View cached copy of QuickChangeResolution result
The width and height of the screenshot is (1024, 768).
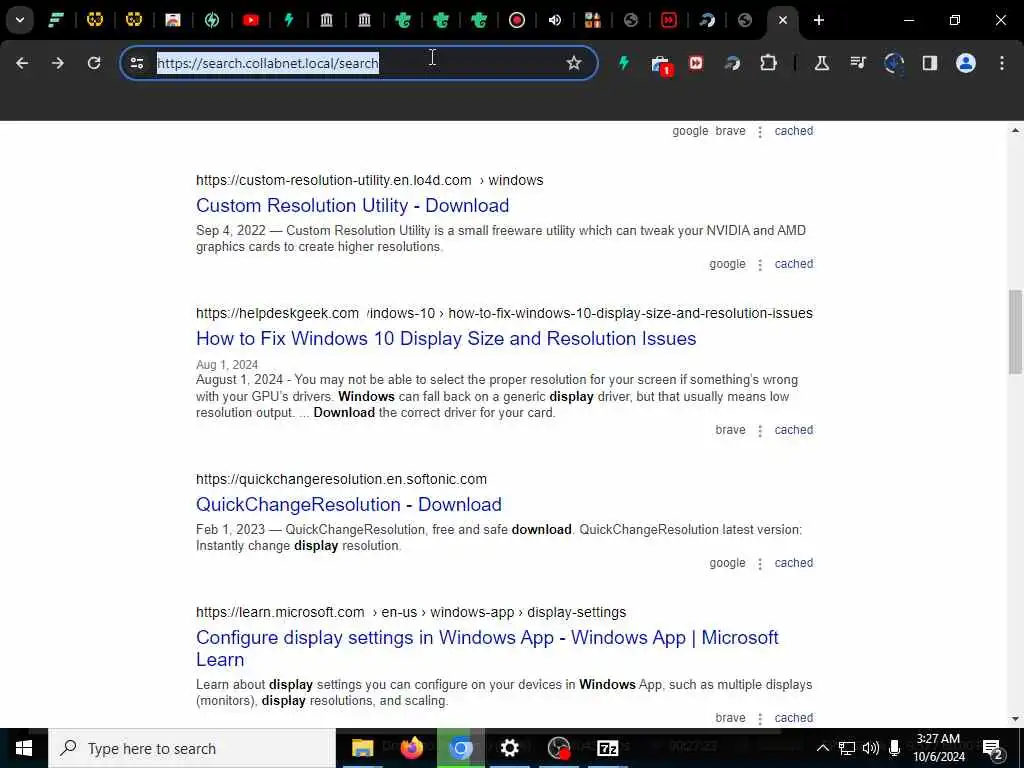[x=793, y=563]
